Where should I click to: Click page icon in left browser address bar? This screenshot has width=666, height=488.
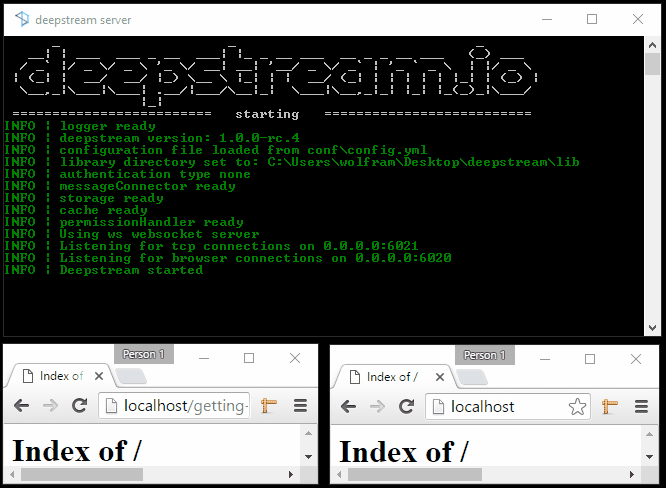111,406
